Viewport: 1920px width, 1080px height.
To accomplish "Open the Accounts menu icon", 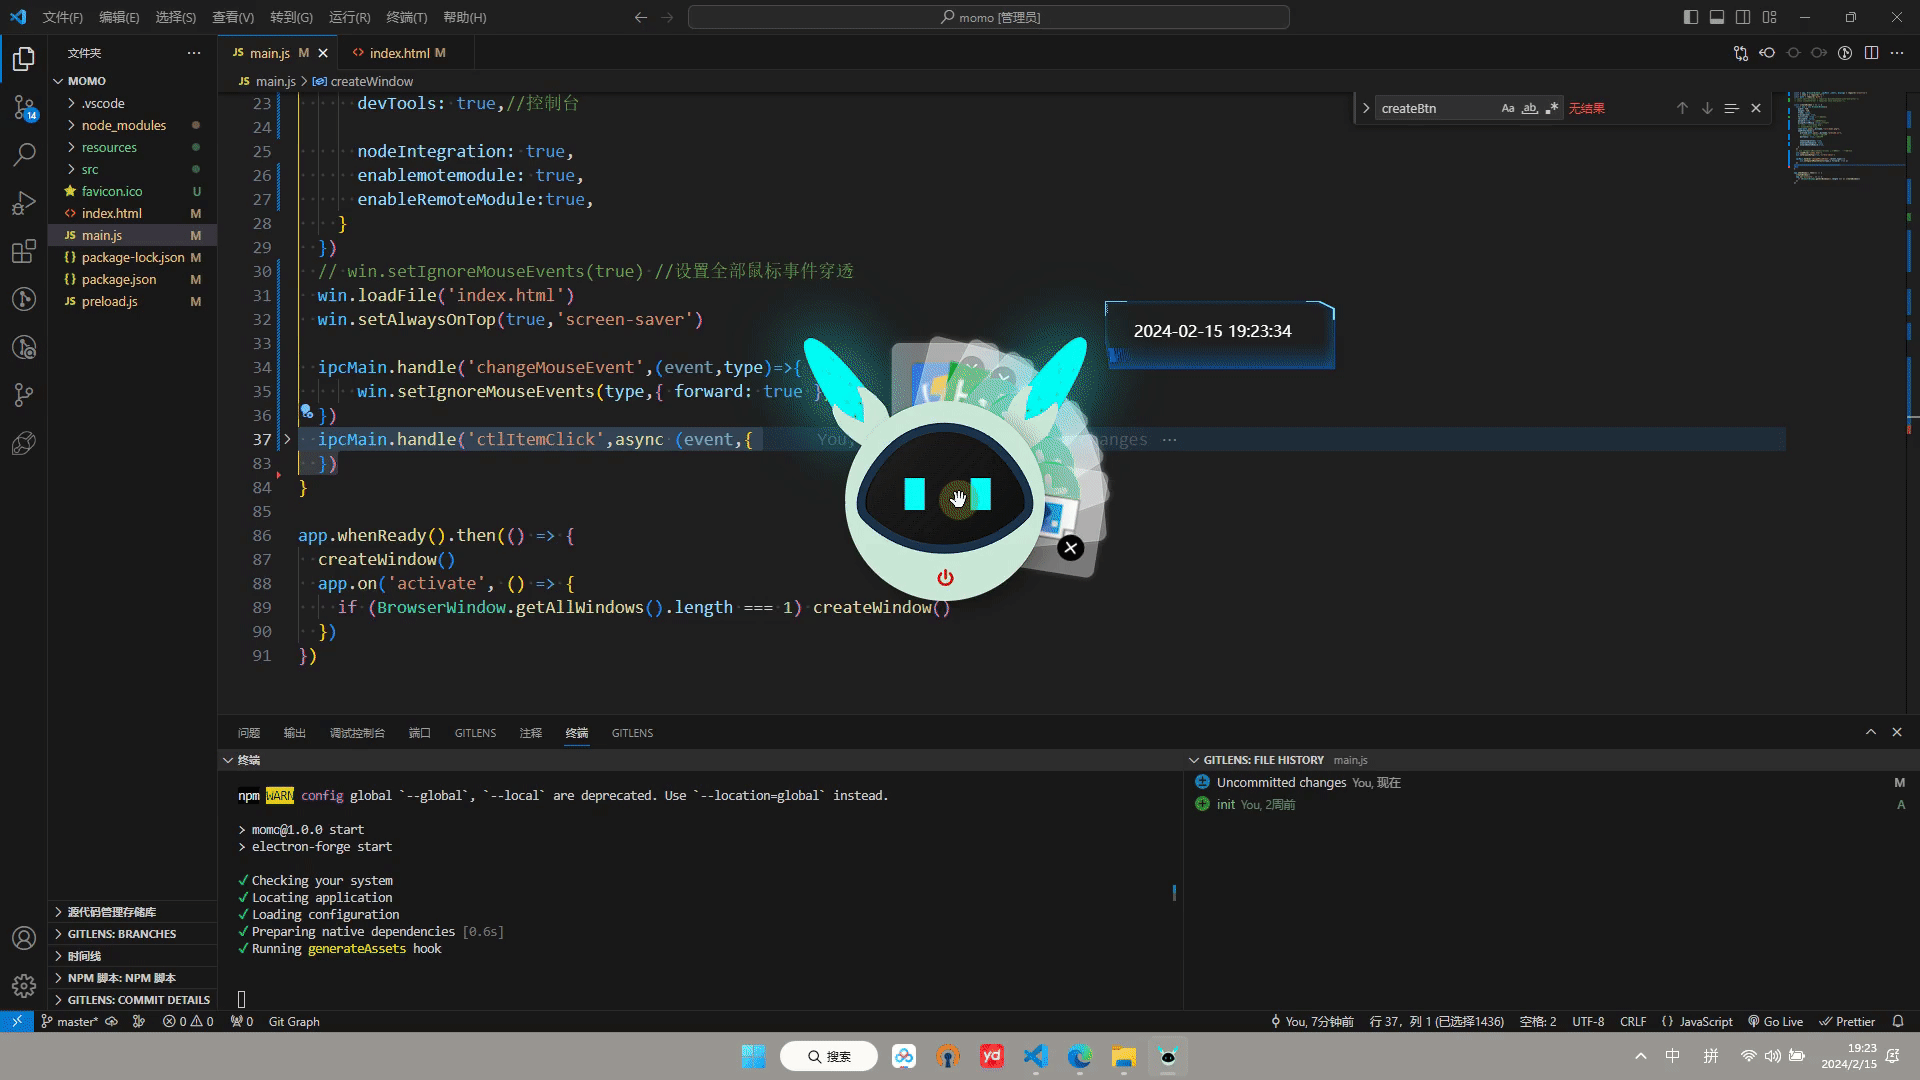I will (x=24, y=938).
